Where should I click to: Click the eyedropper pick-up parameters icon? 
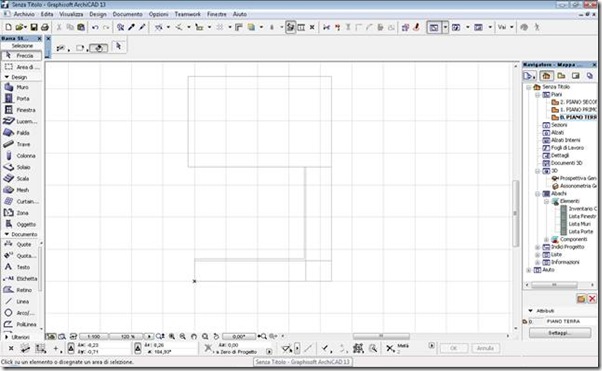132,27
